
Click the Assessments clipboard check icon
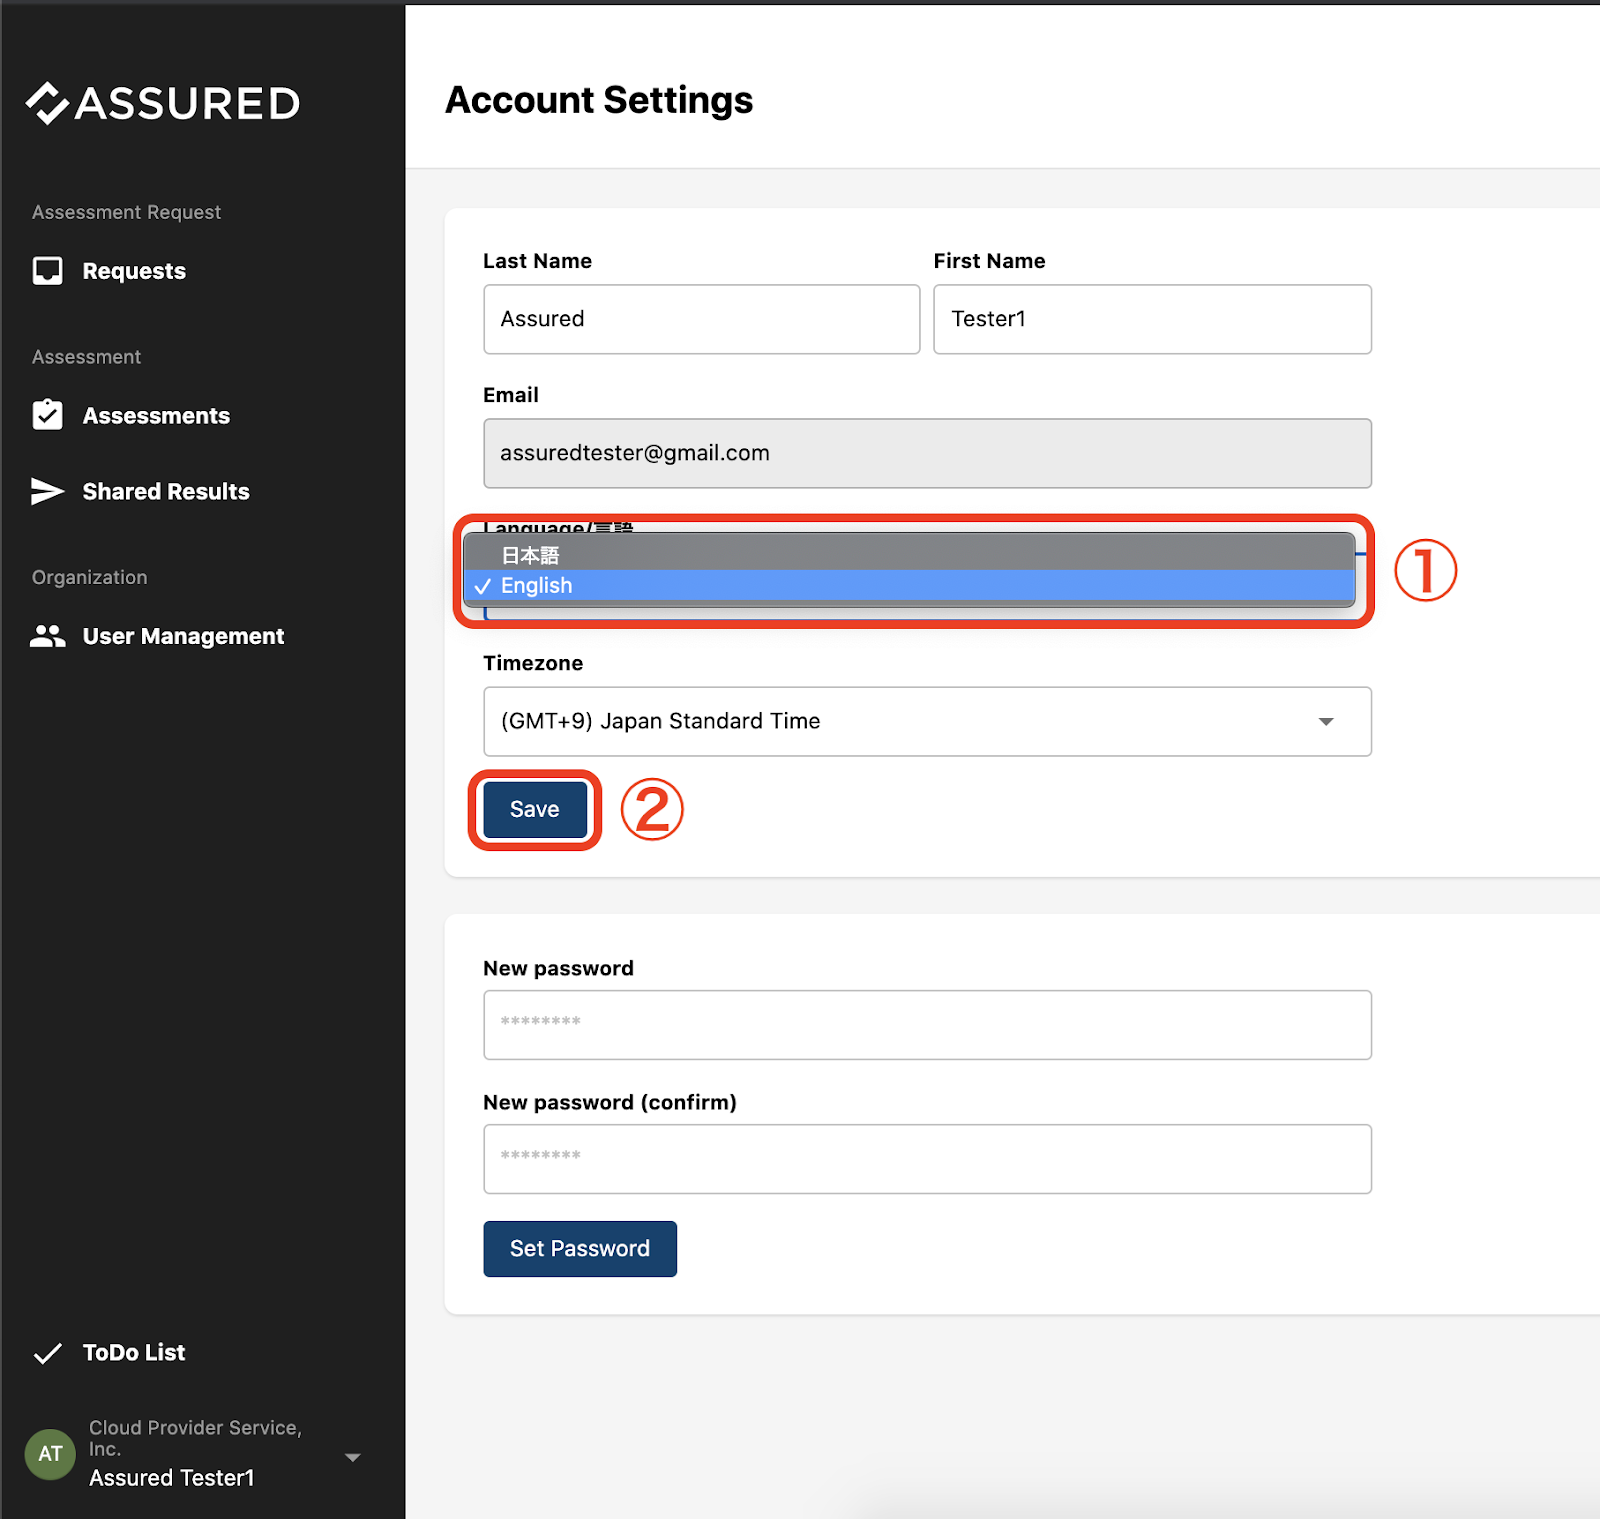47,415
